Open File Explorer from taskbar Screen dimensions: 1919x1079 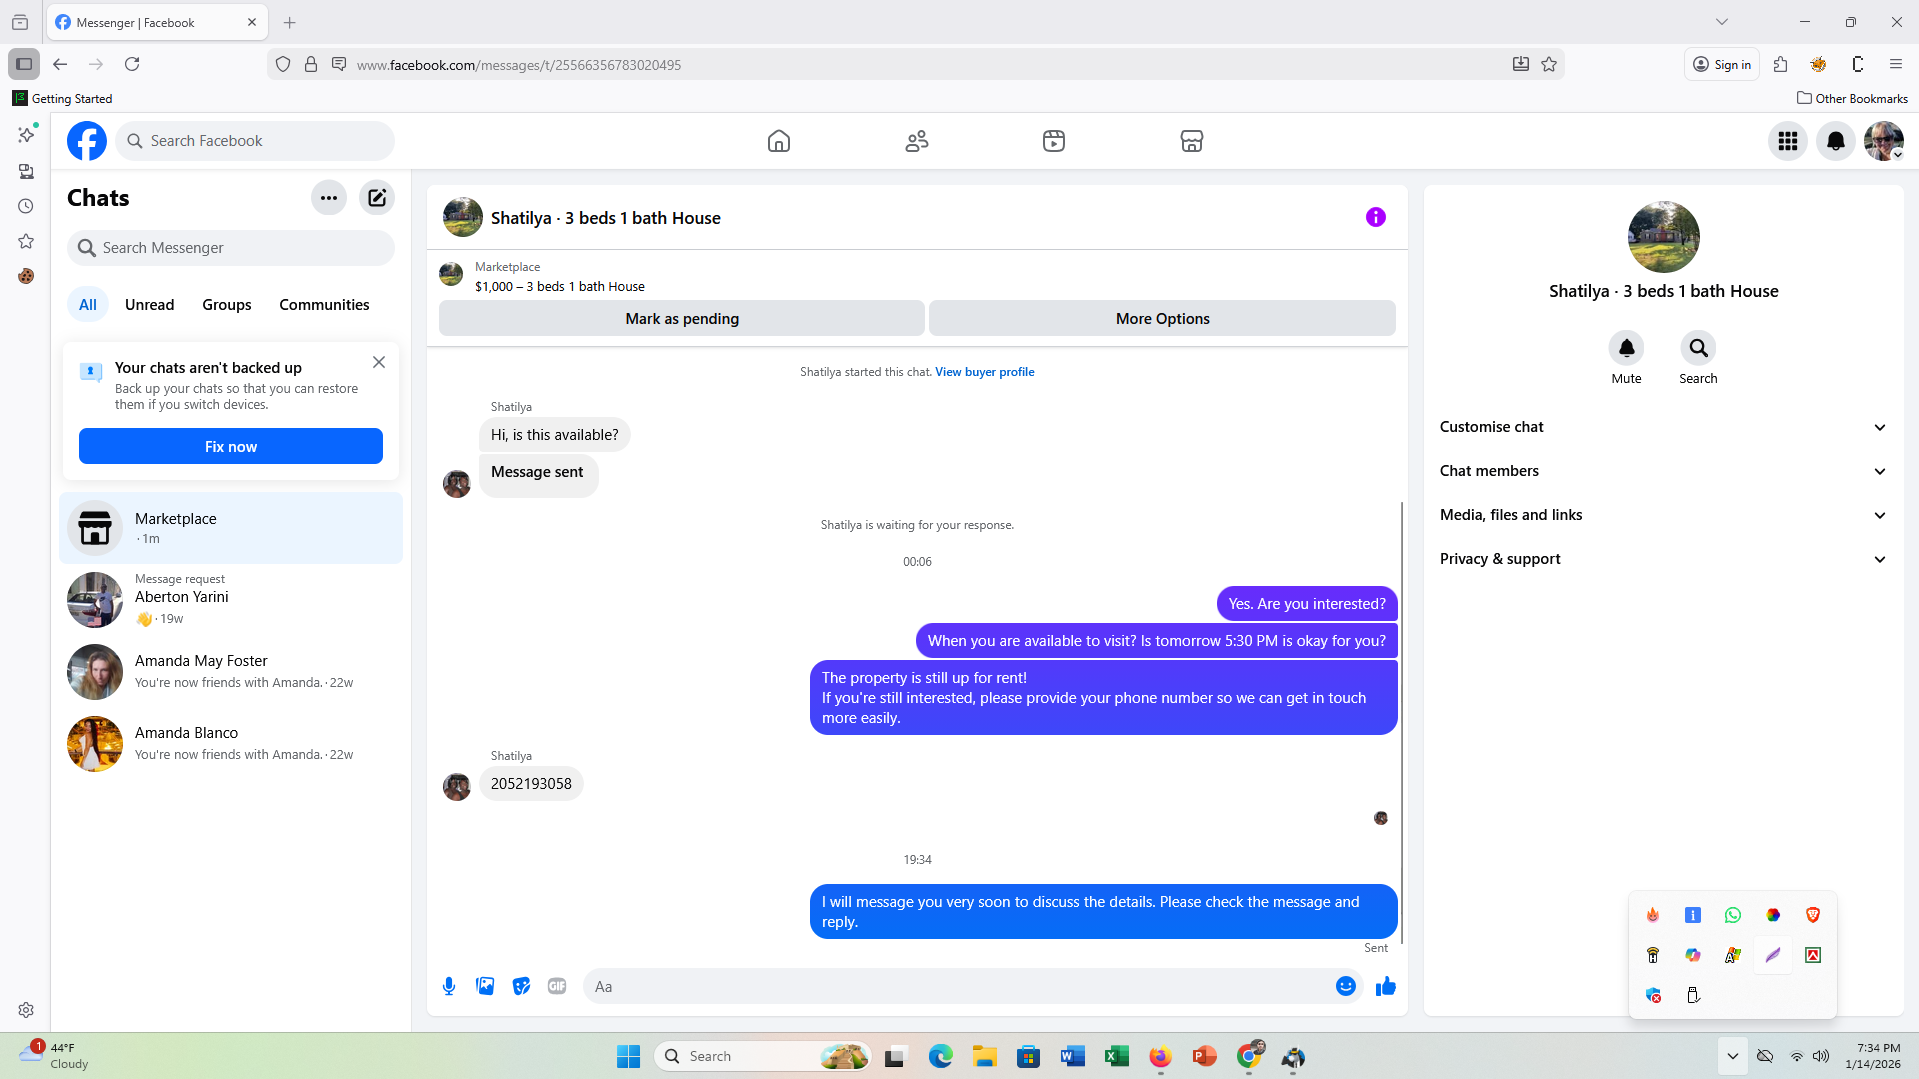click(985, 1056)
